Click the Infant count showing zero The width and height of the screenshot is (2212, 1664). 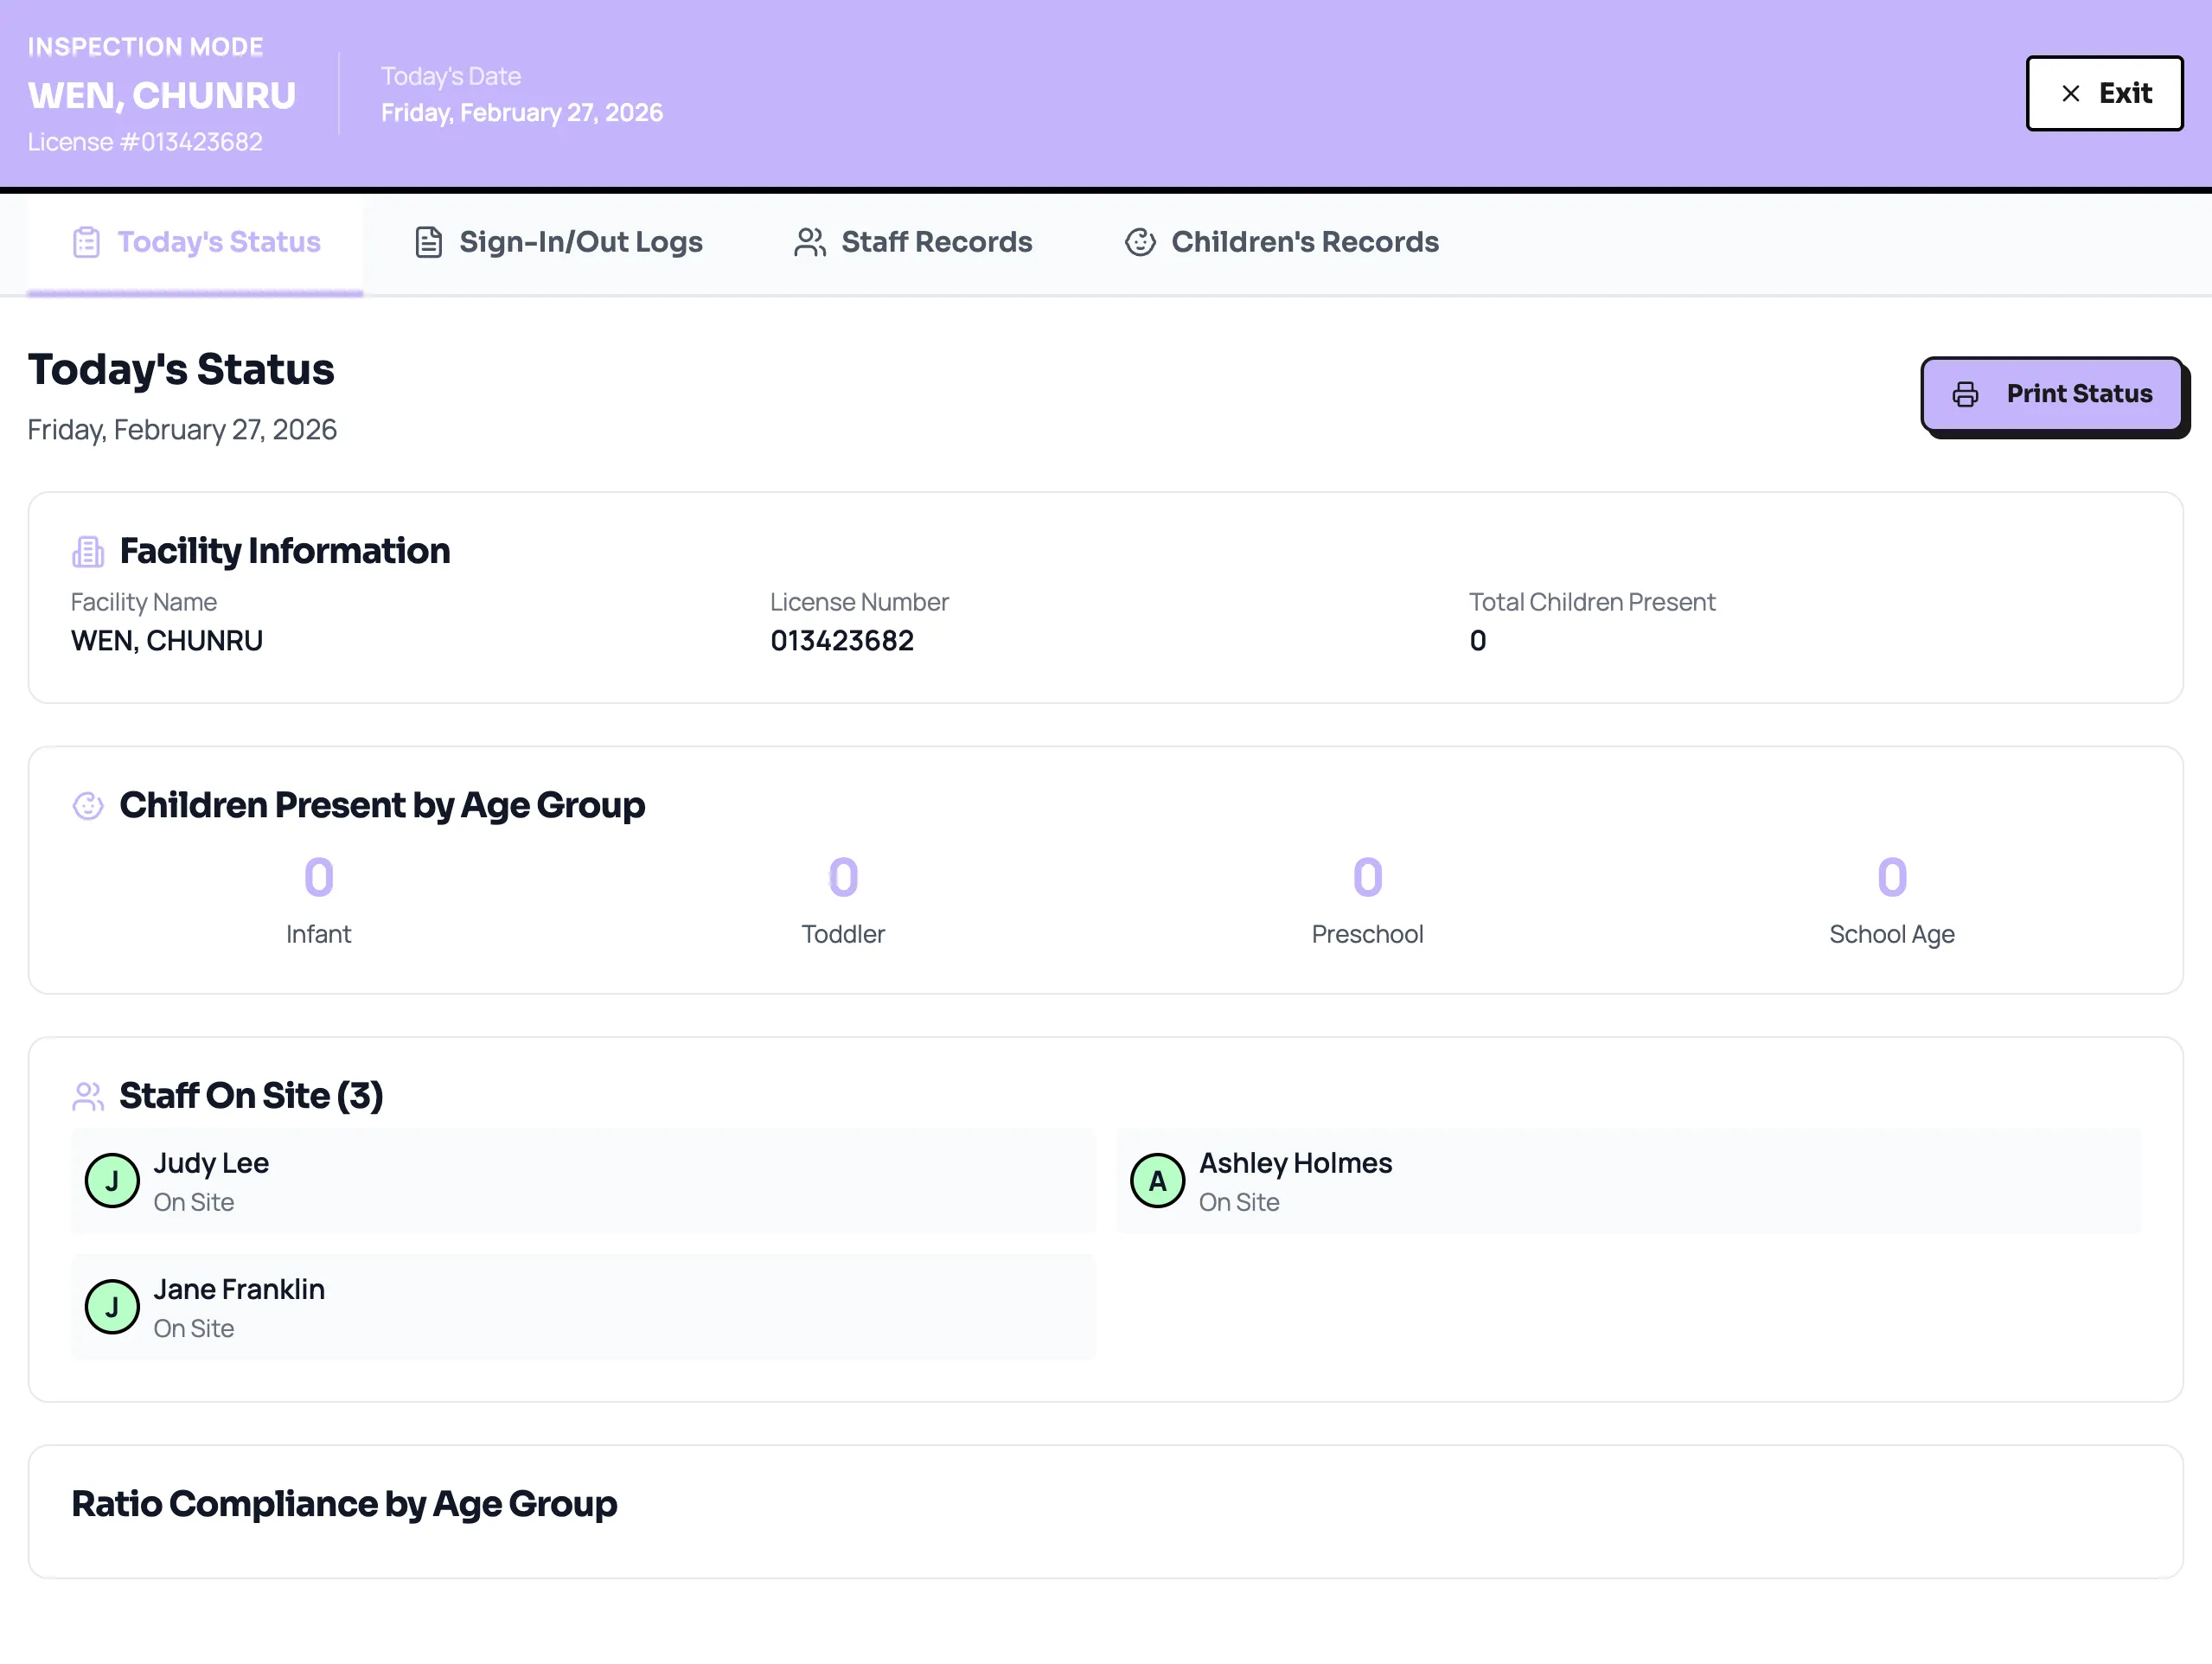[x=318, y=876]
